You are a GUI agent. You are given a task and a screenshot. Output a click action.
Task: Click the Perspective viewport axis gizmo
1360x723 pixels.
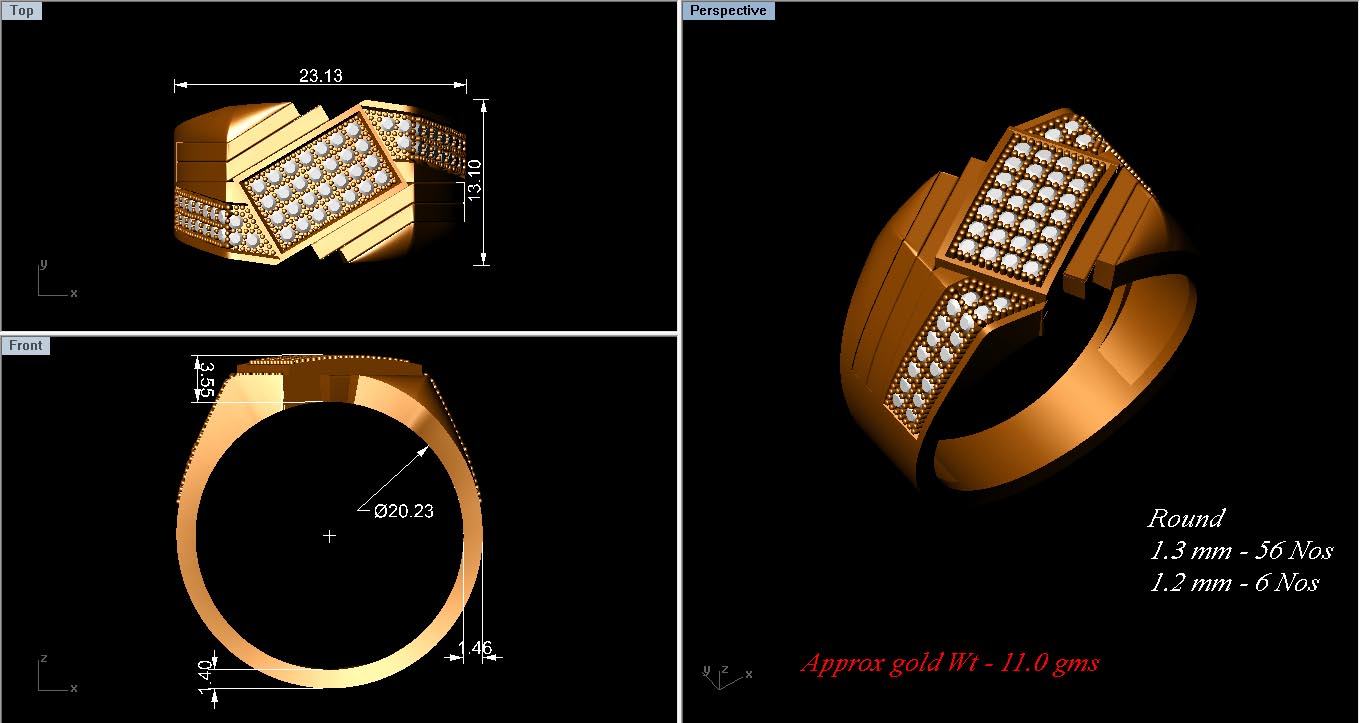tap(722, 678)
